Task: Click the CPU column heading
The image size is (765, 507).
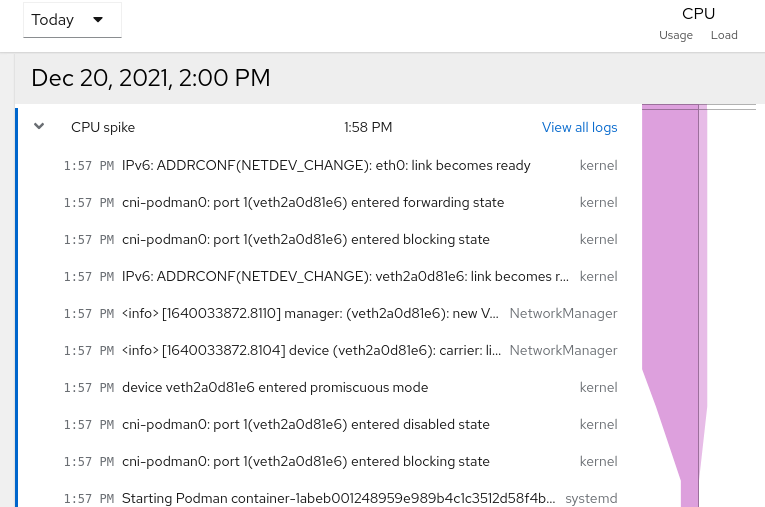Action: pyautogui.click(x=698, y=13)
